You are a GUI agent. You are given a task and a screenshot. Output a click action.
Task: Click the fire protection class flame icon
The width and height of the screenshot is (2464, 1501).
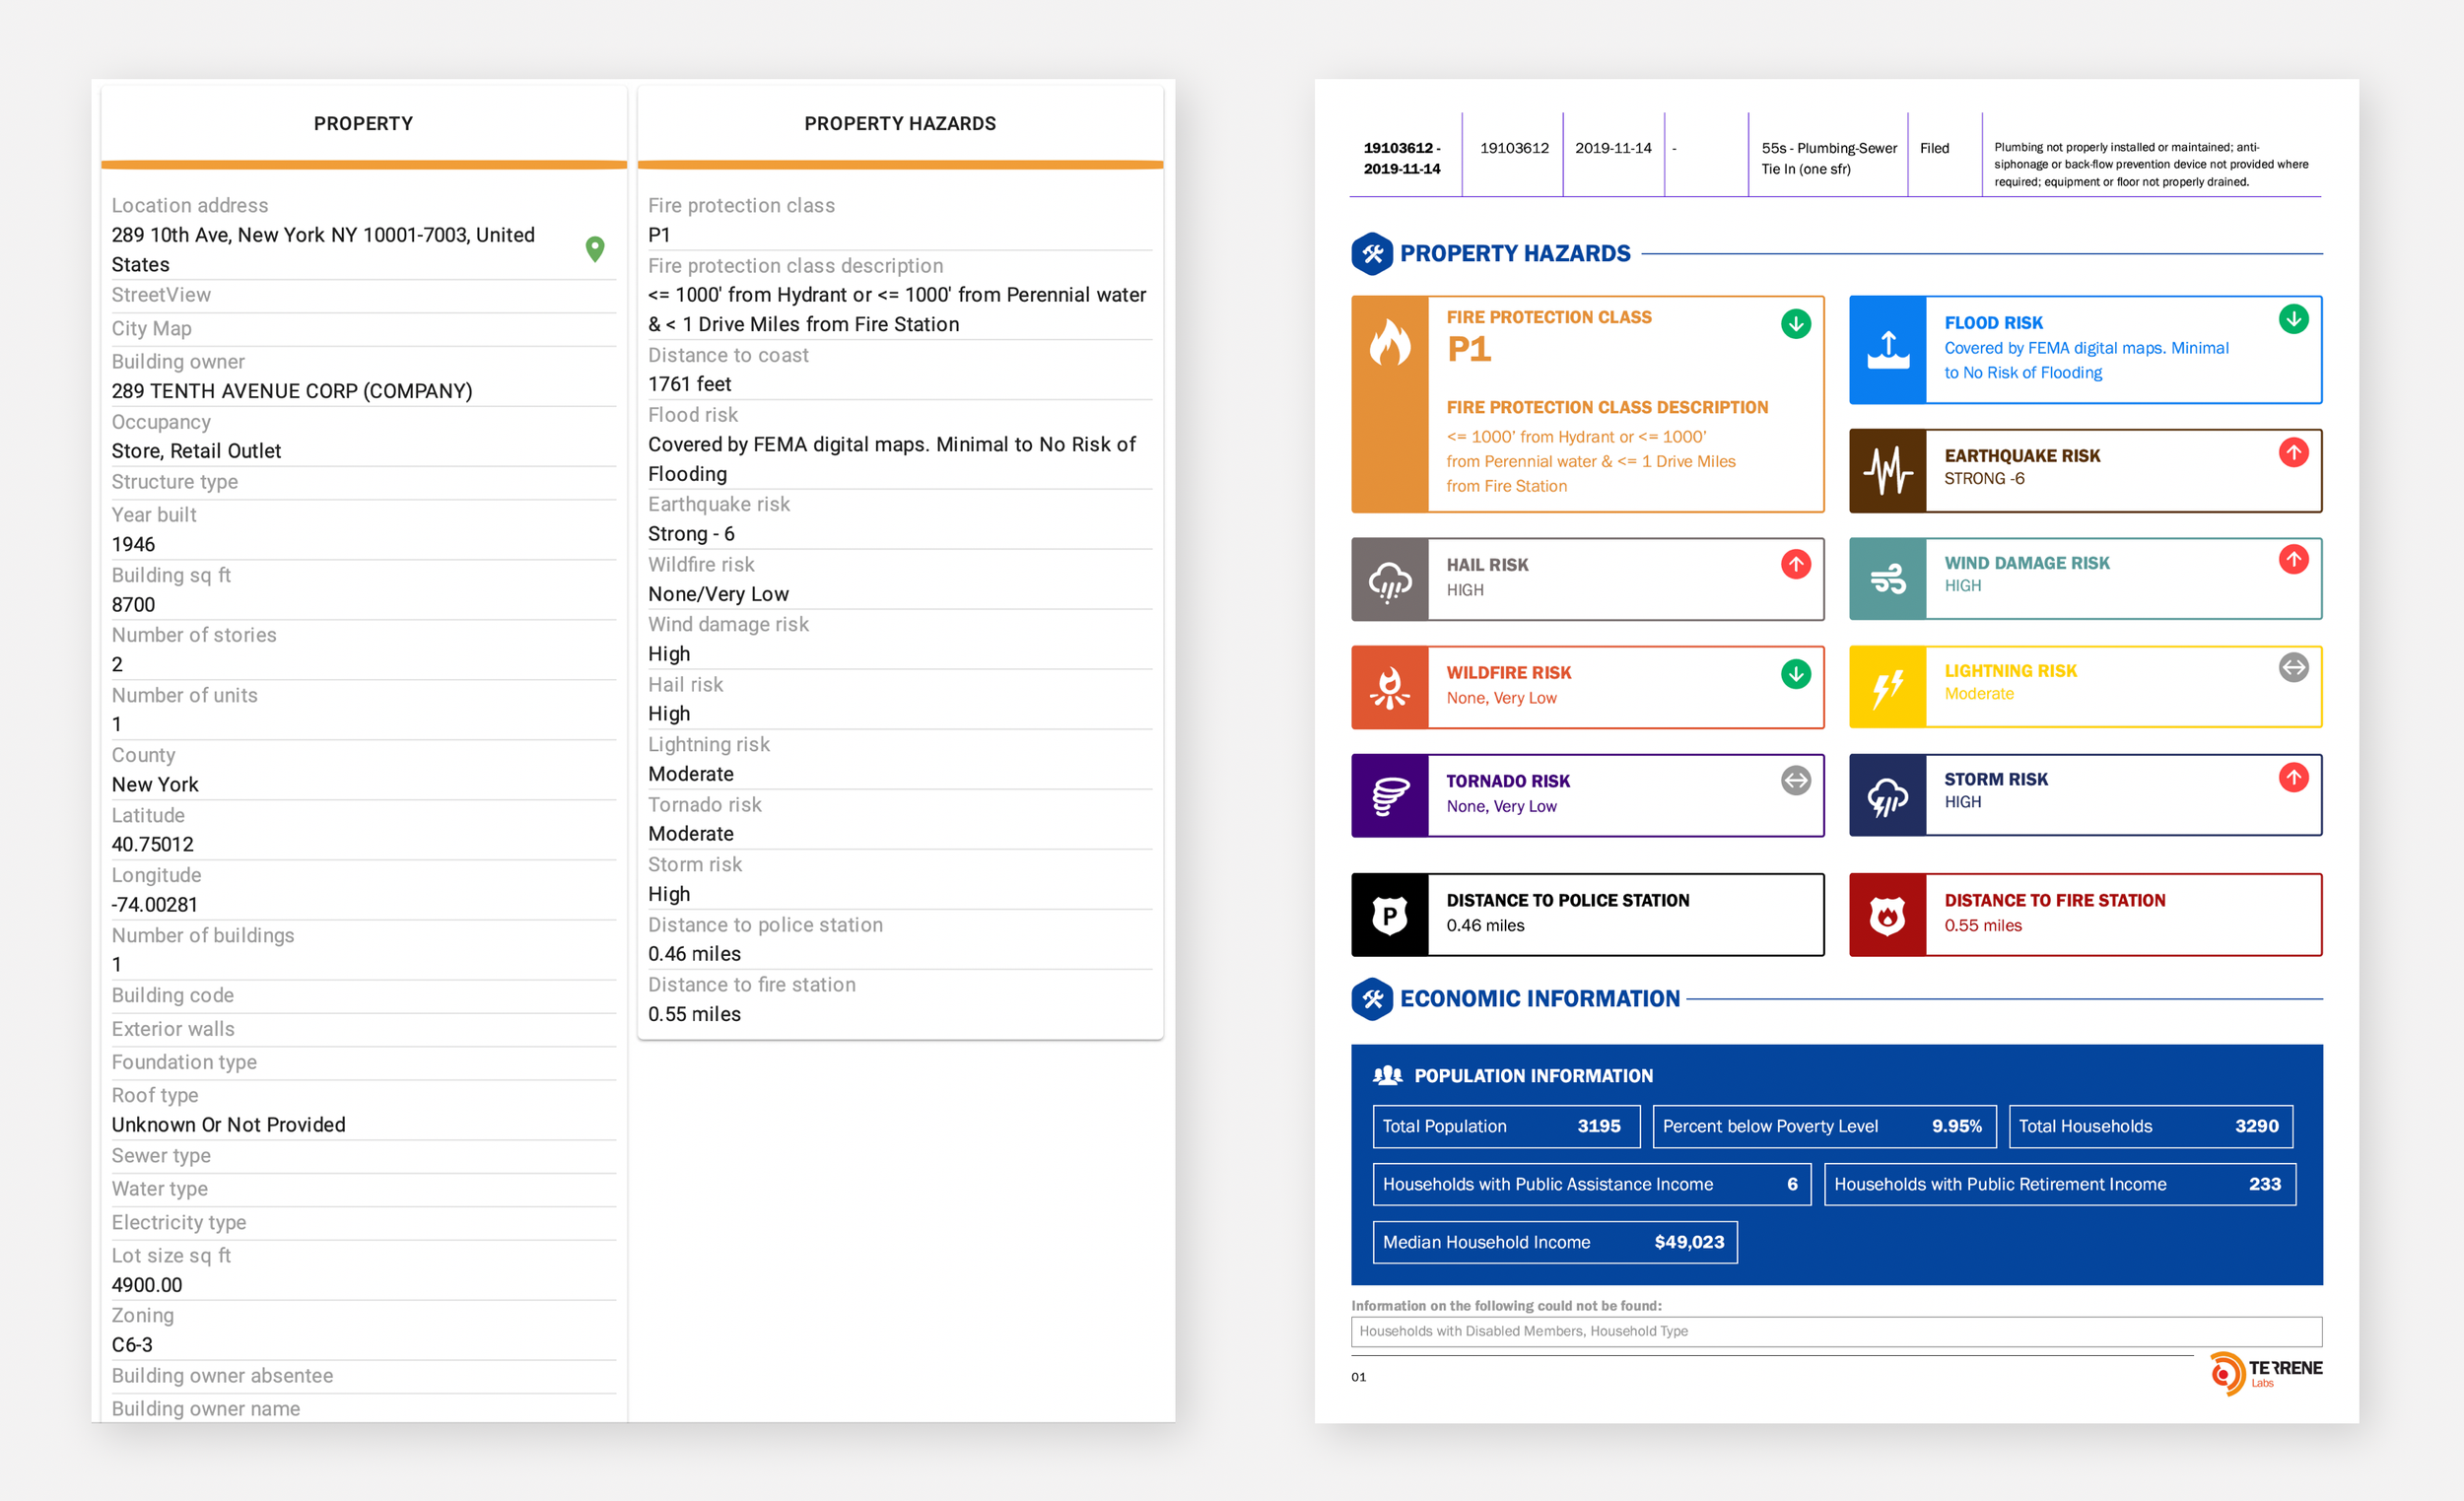point(1389,344)
